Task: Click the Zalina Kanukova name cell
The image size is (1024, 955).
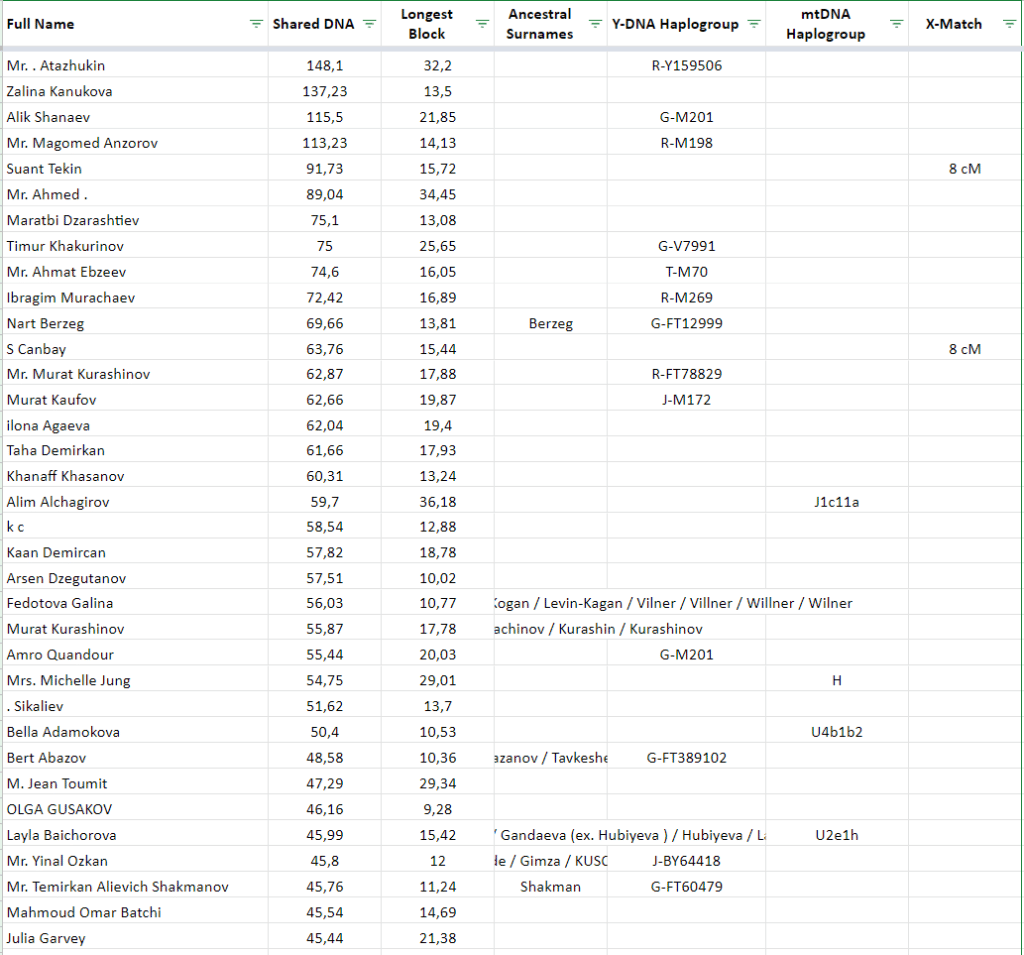Action: [59, 91]
